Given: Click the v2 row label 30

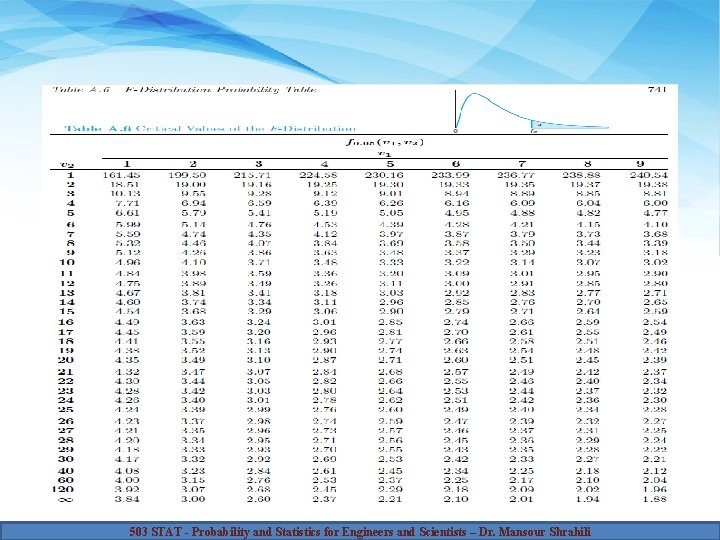Looking at the screenshot, I should (x=66, y=459).
